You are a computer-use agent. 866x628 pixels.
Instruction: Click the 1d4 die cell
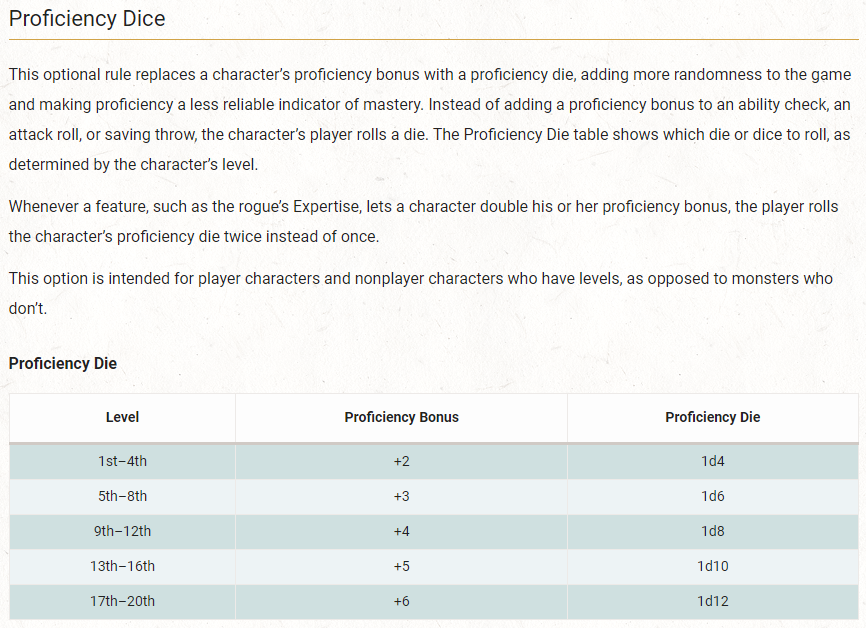pos(712,461)
